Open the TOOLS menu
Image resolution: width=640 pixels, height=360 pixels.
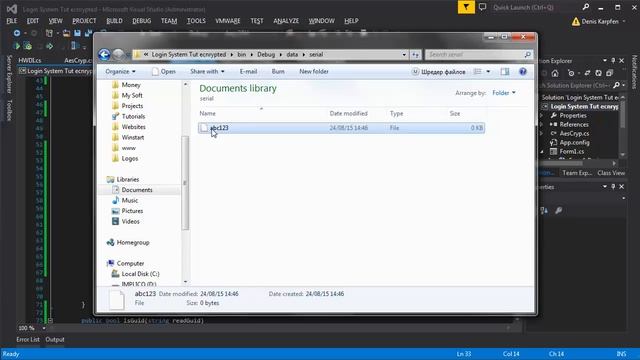pos(196,21)
